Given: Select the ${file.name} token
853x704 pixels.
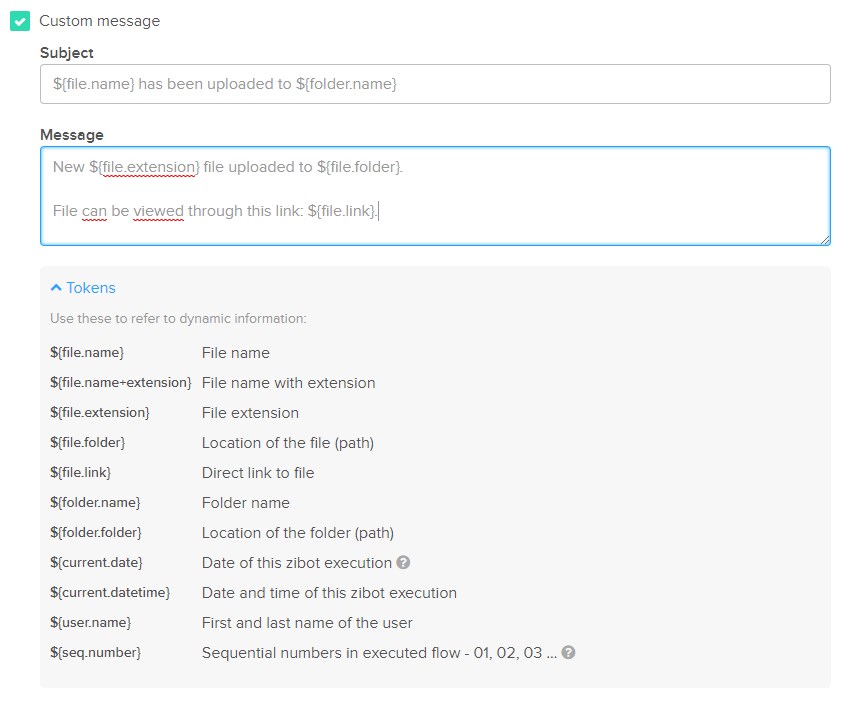Looking at the screenshot, I should tap(87, 353).
